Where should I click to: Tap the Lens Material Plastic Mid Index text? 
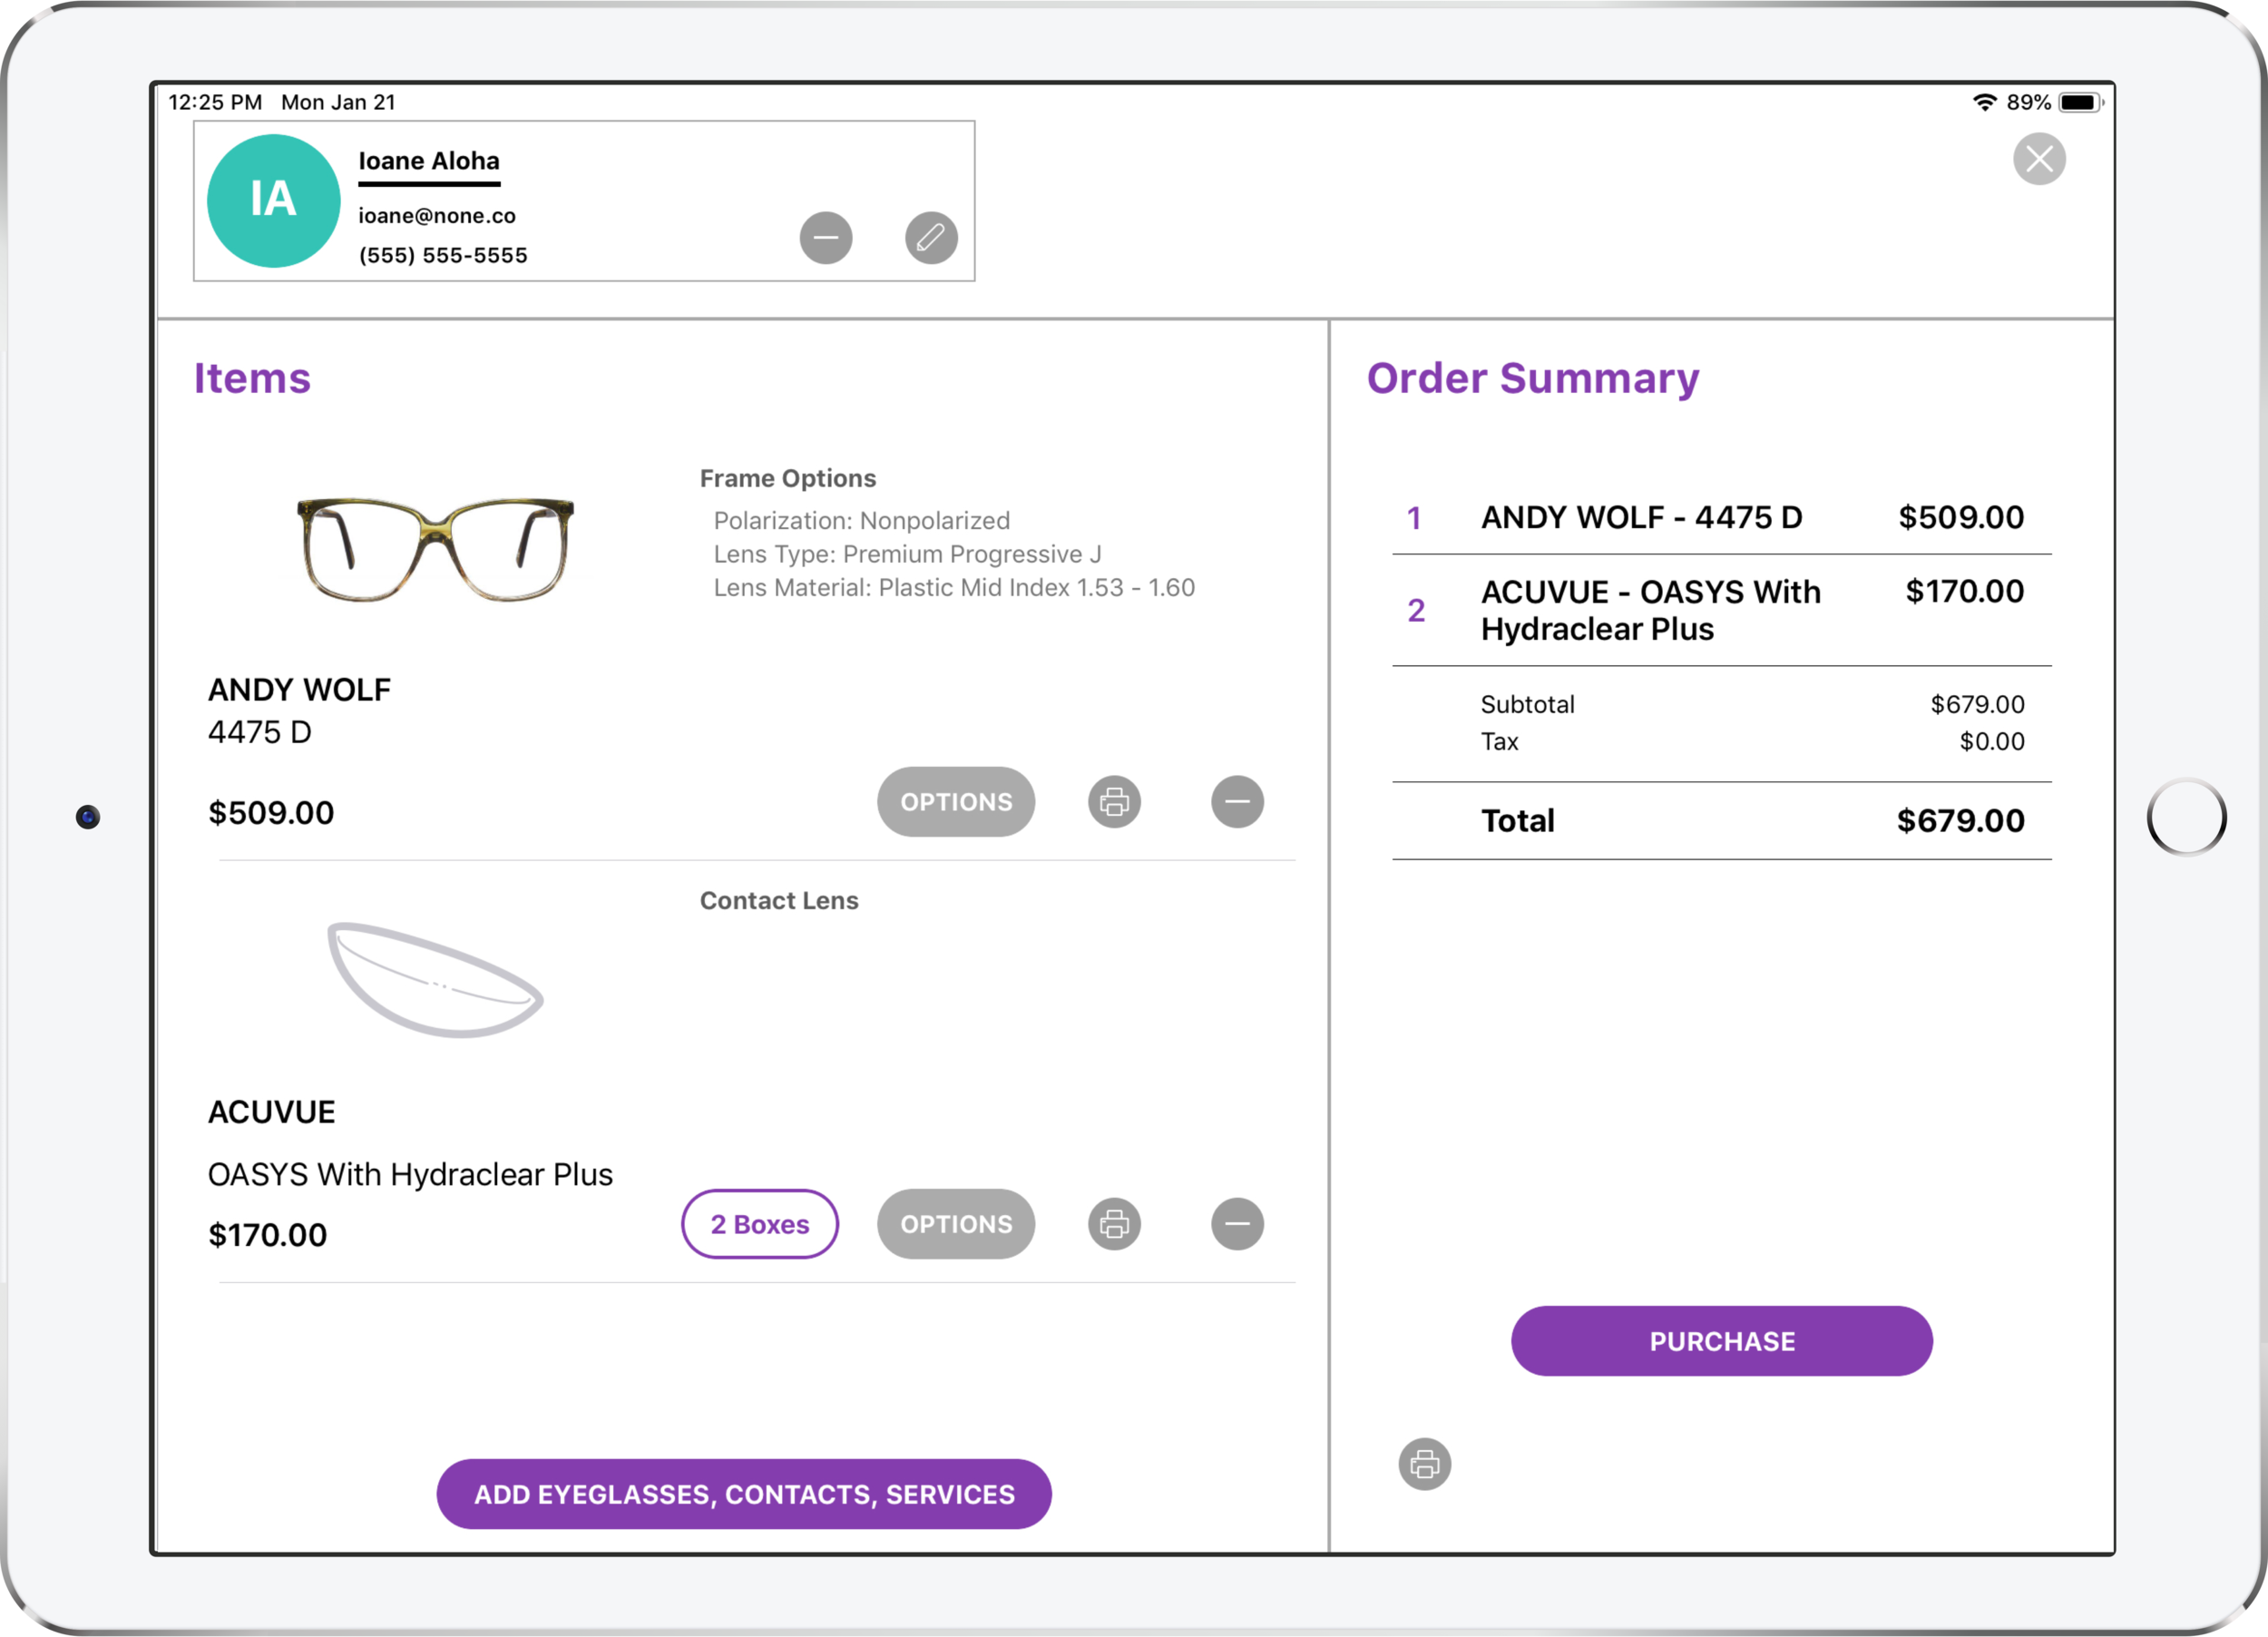[x=954, y=588]
